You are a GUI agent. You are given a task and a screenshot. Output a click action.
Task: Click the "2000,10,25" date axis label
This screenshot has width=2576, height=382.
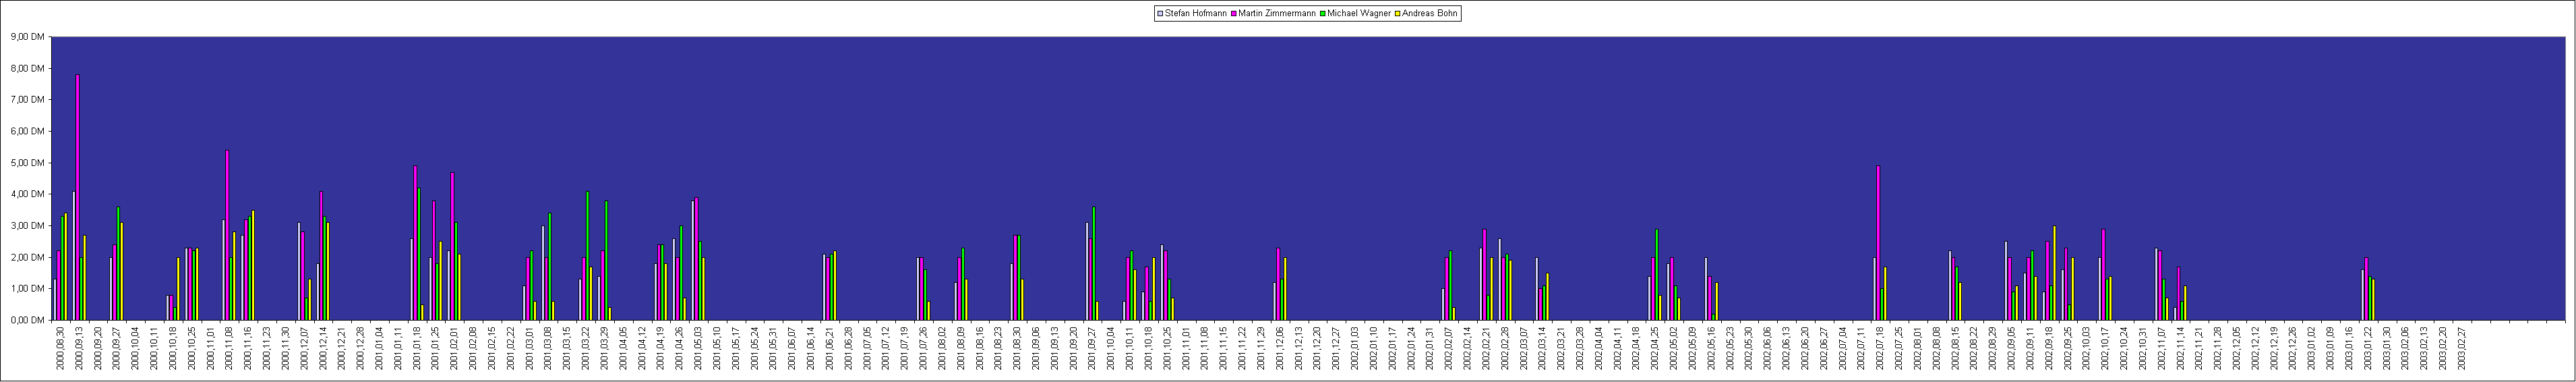pyautogui.click(x=192, y=348)
